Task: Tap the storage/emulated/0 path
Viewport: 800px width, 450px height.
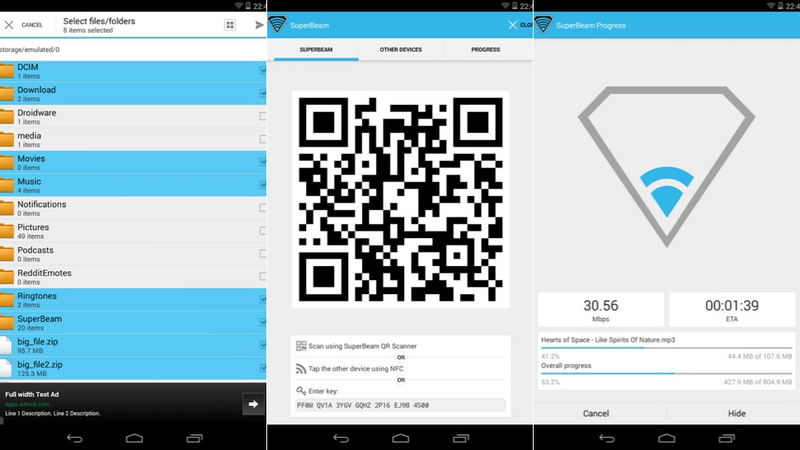Action: click(x=30, y=49)
